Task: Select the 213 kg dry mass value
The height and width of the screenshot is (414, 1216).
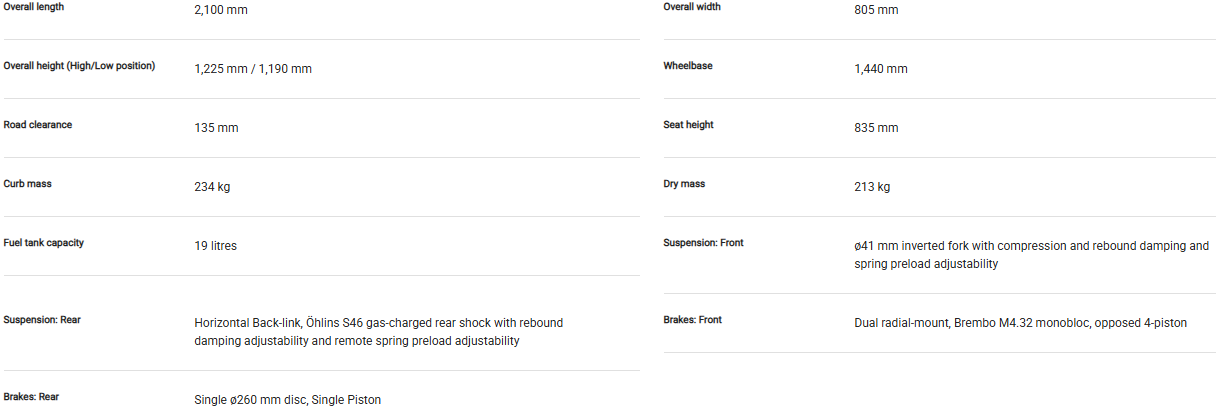Action: tap(872, 187)
